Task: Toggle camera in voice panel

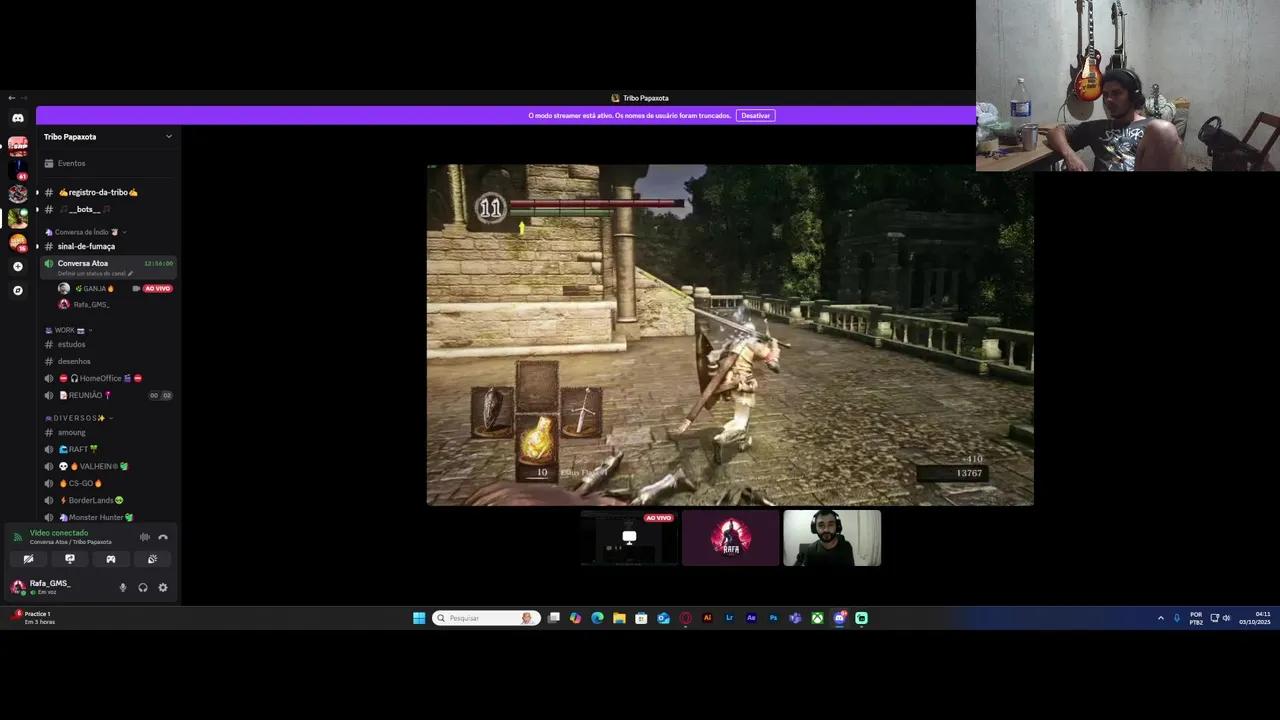Action: click(28, 559)
